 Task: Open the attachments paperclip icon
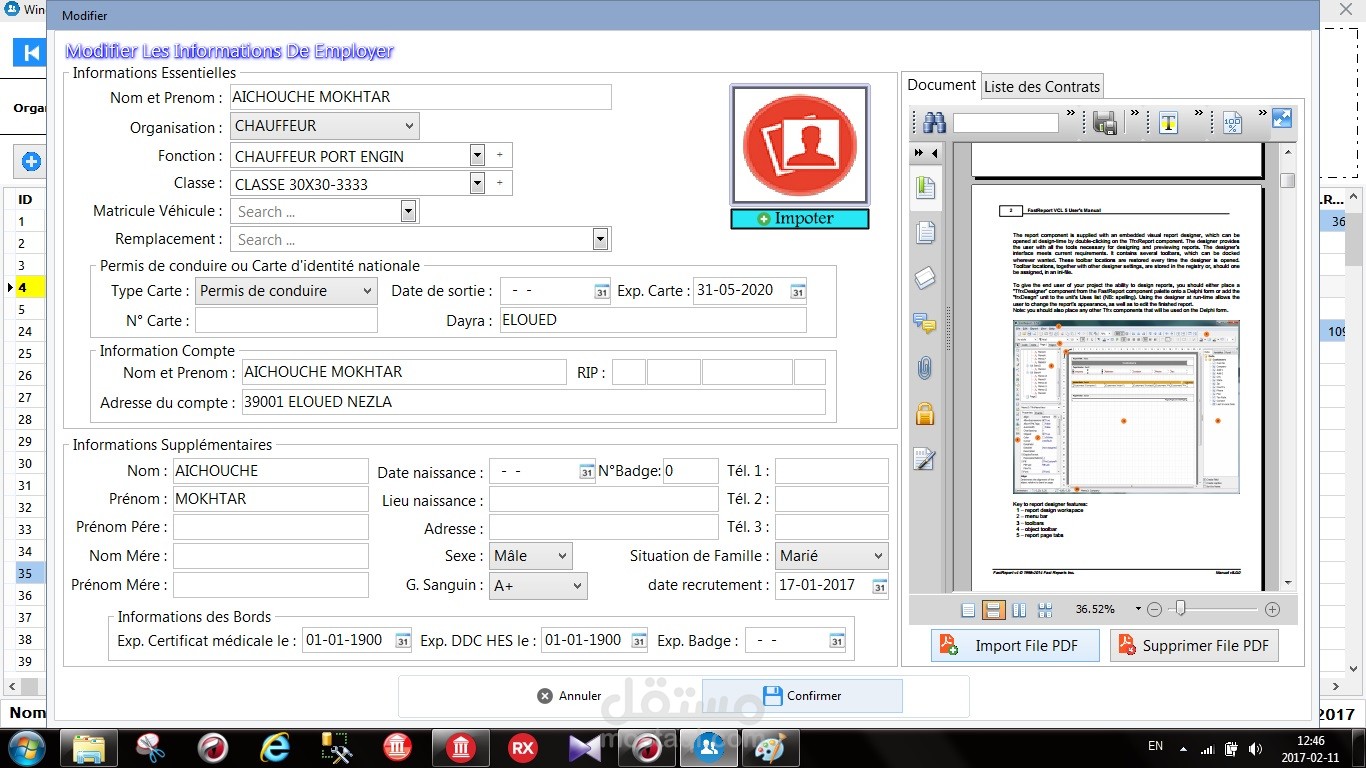(x=925, y=367)
